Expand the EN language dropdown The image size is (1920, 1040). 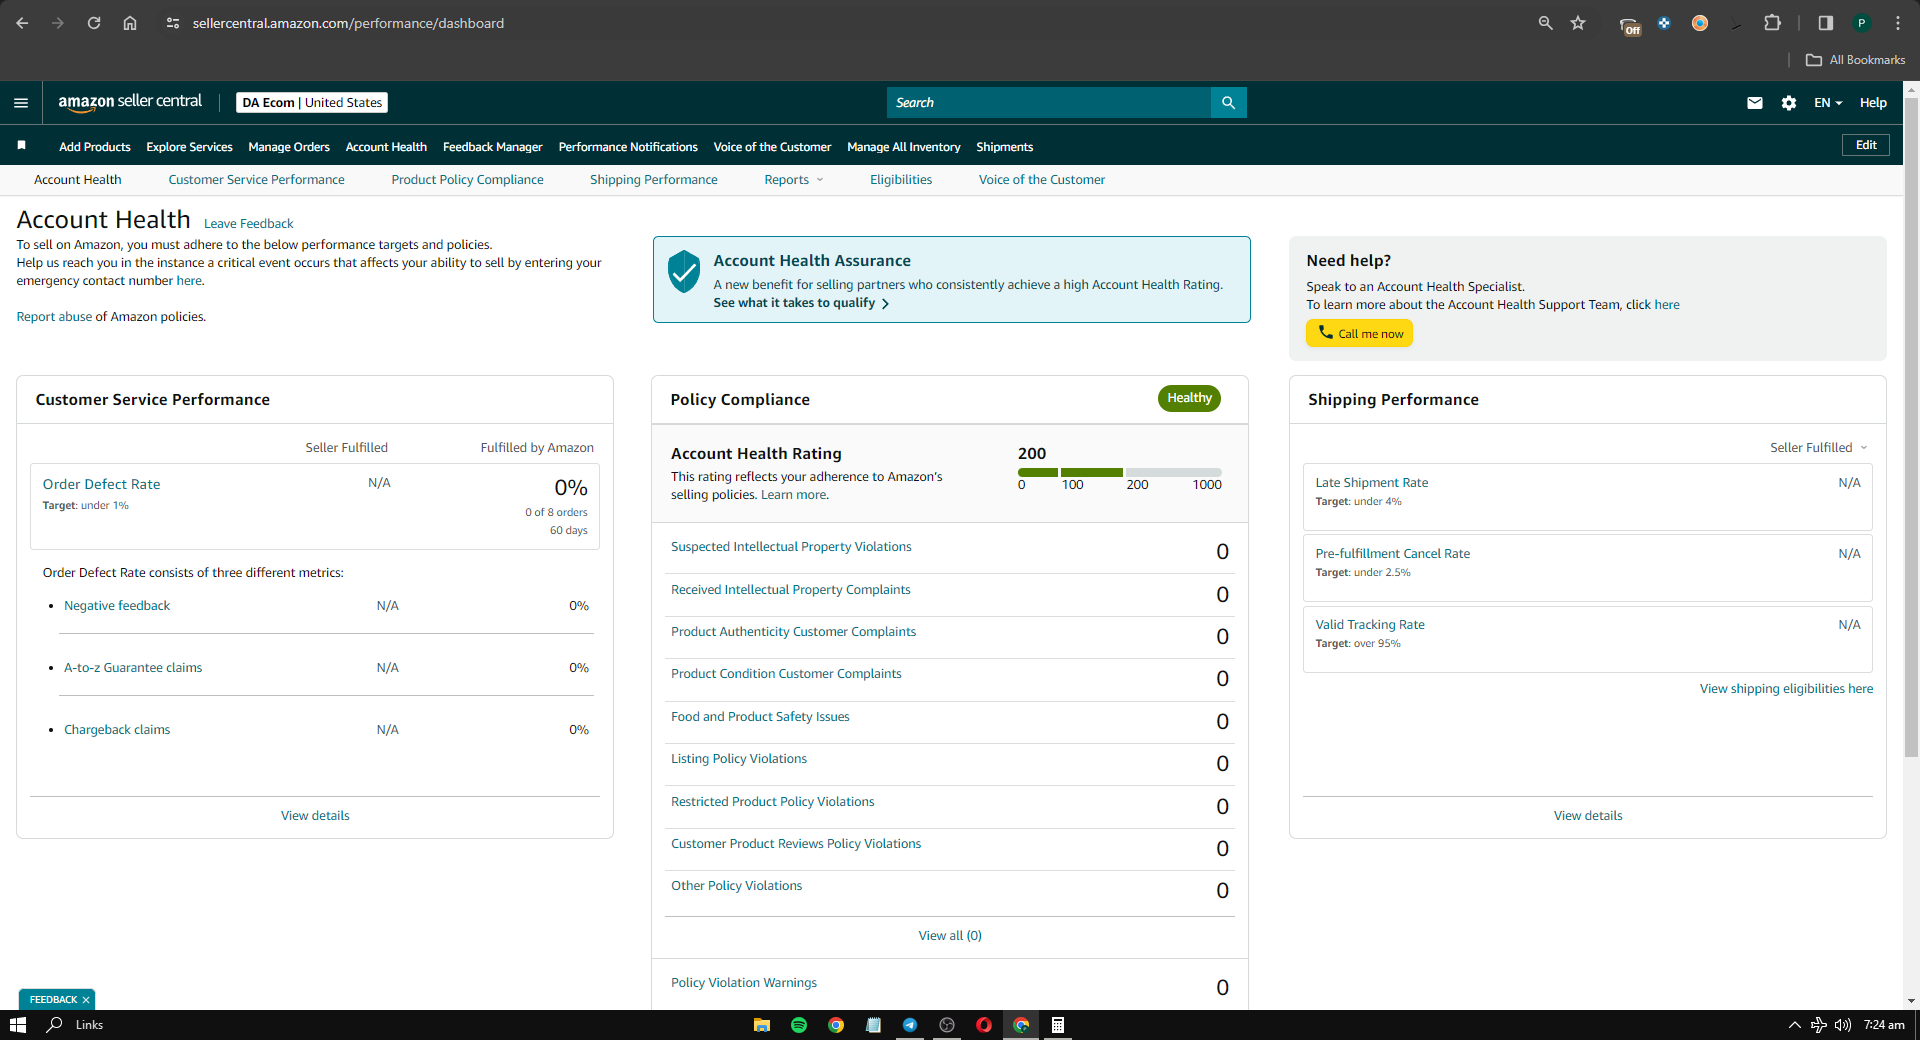pyautogui.click(x=1828, y=103)
